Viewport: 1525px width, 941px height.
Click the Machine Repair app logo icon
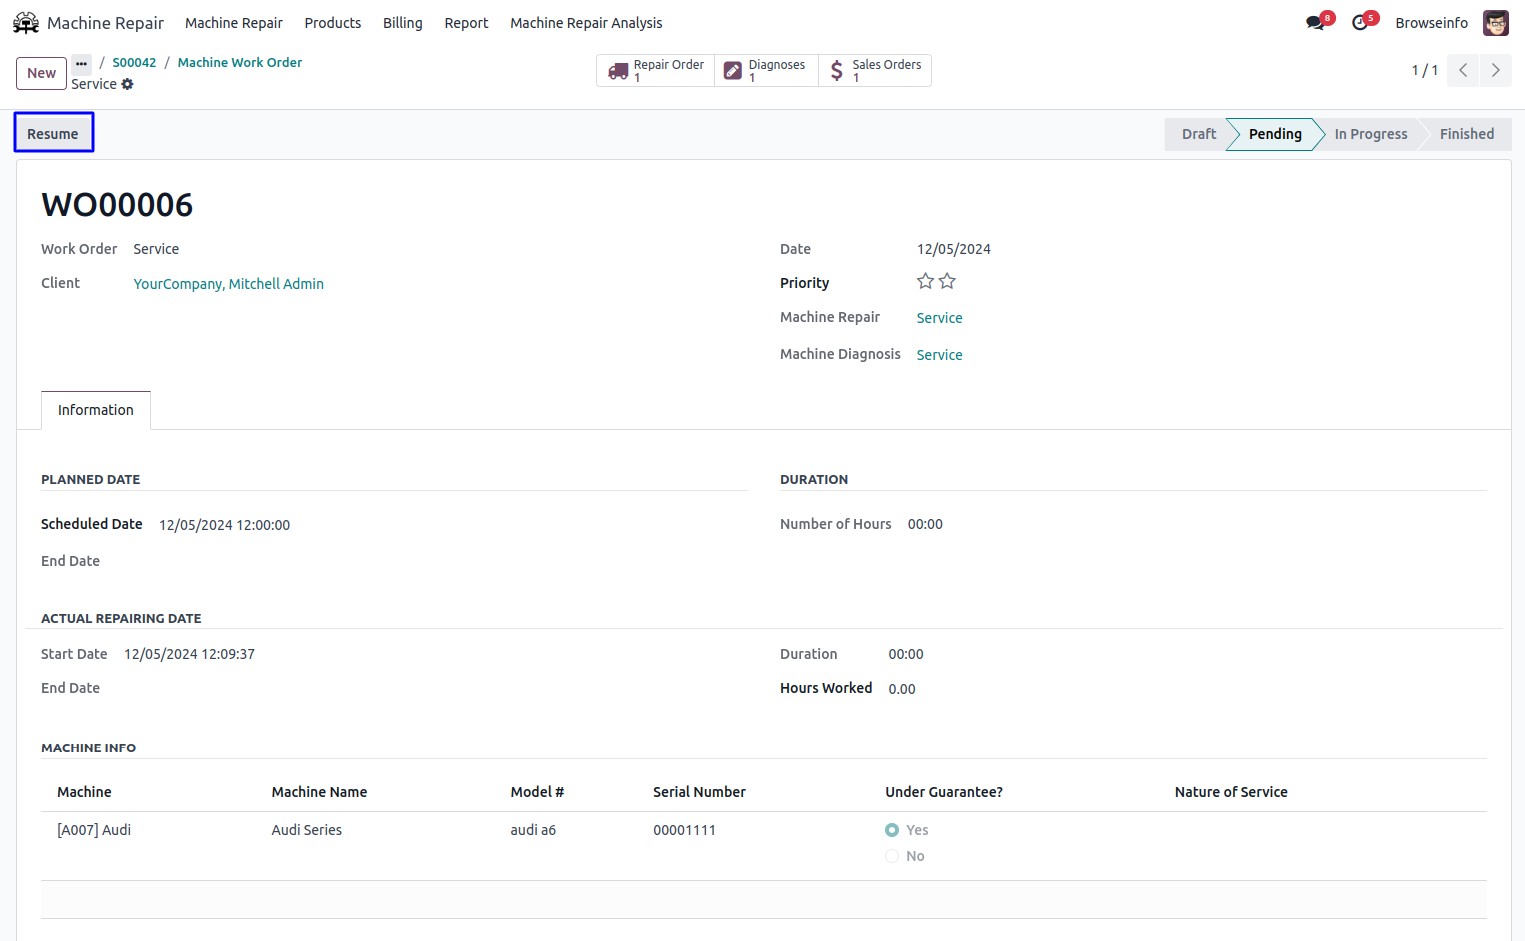(26, 23)
